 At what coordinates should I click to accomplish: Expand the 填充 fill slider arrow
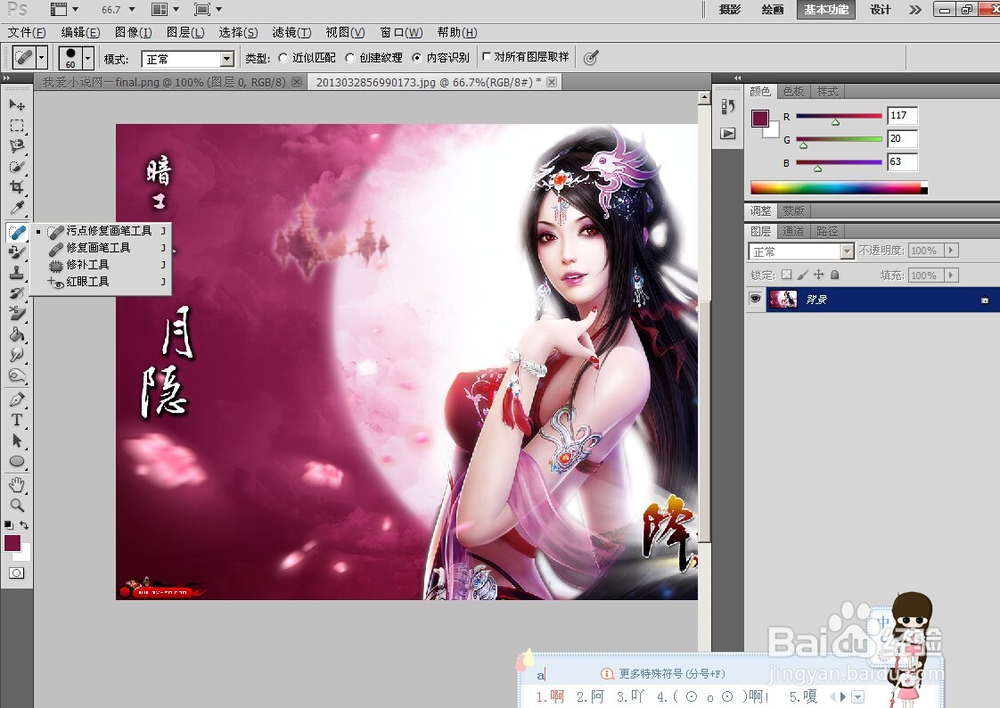951,275
